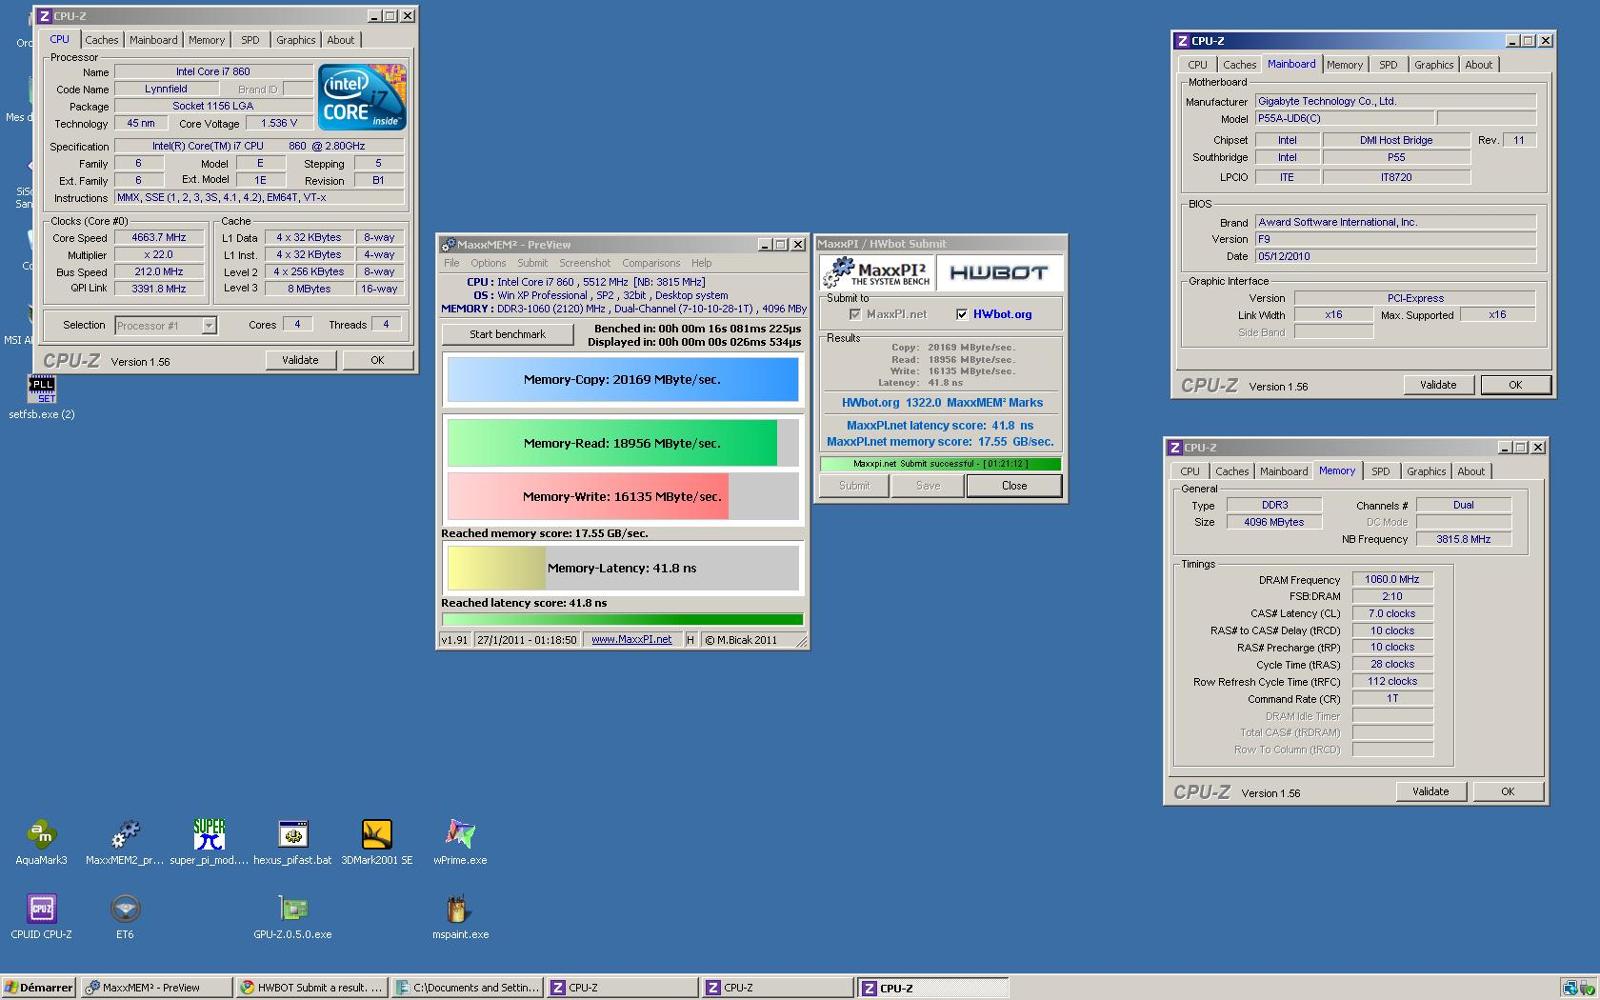
Task: Switch to HWBOT Submit a result taskbar item
Action: click(312, 987)
